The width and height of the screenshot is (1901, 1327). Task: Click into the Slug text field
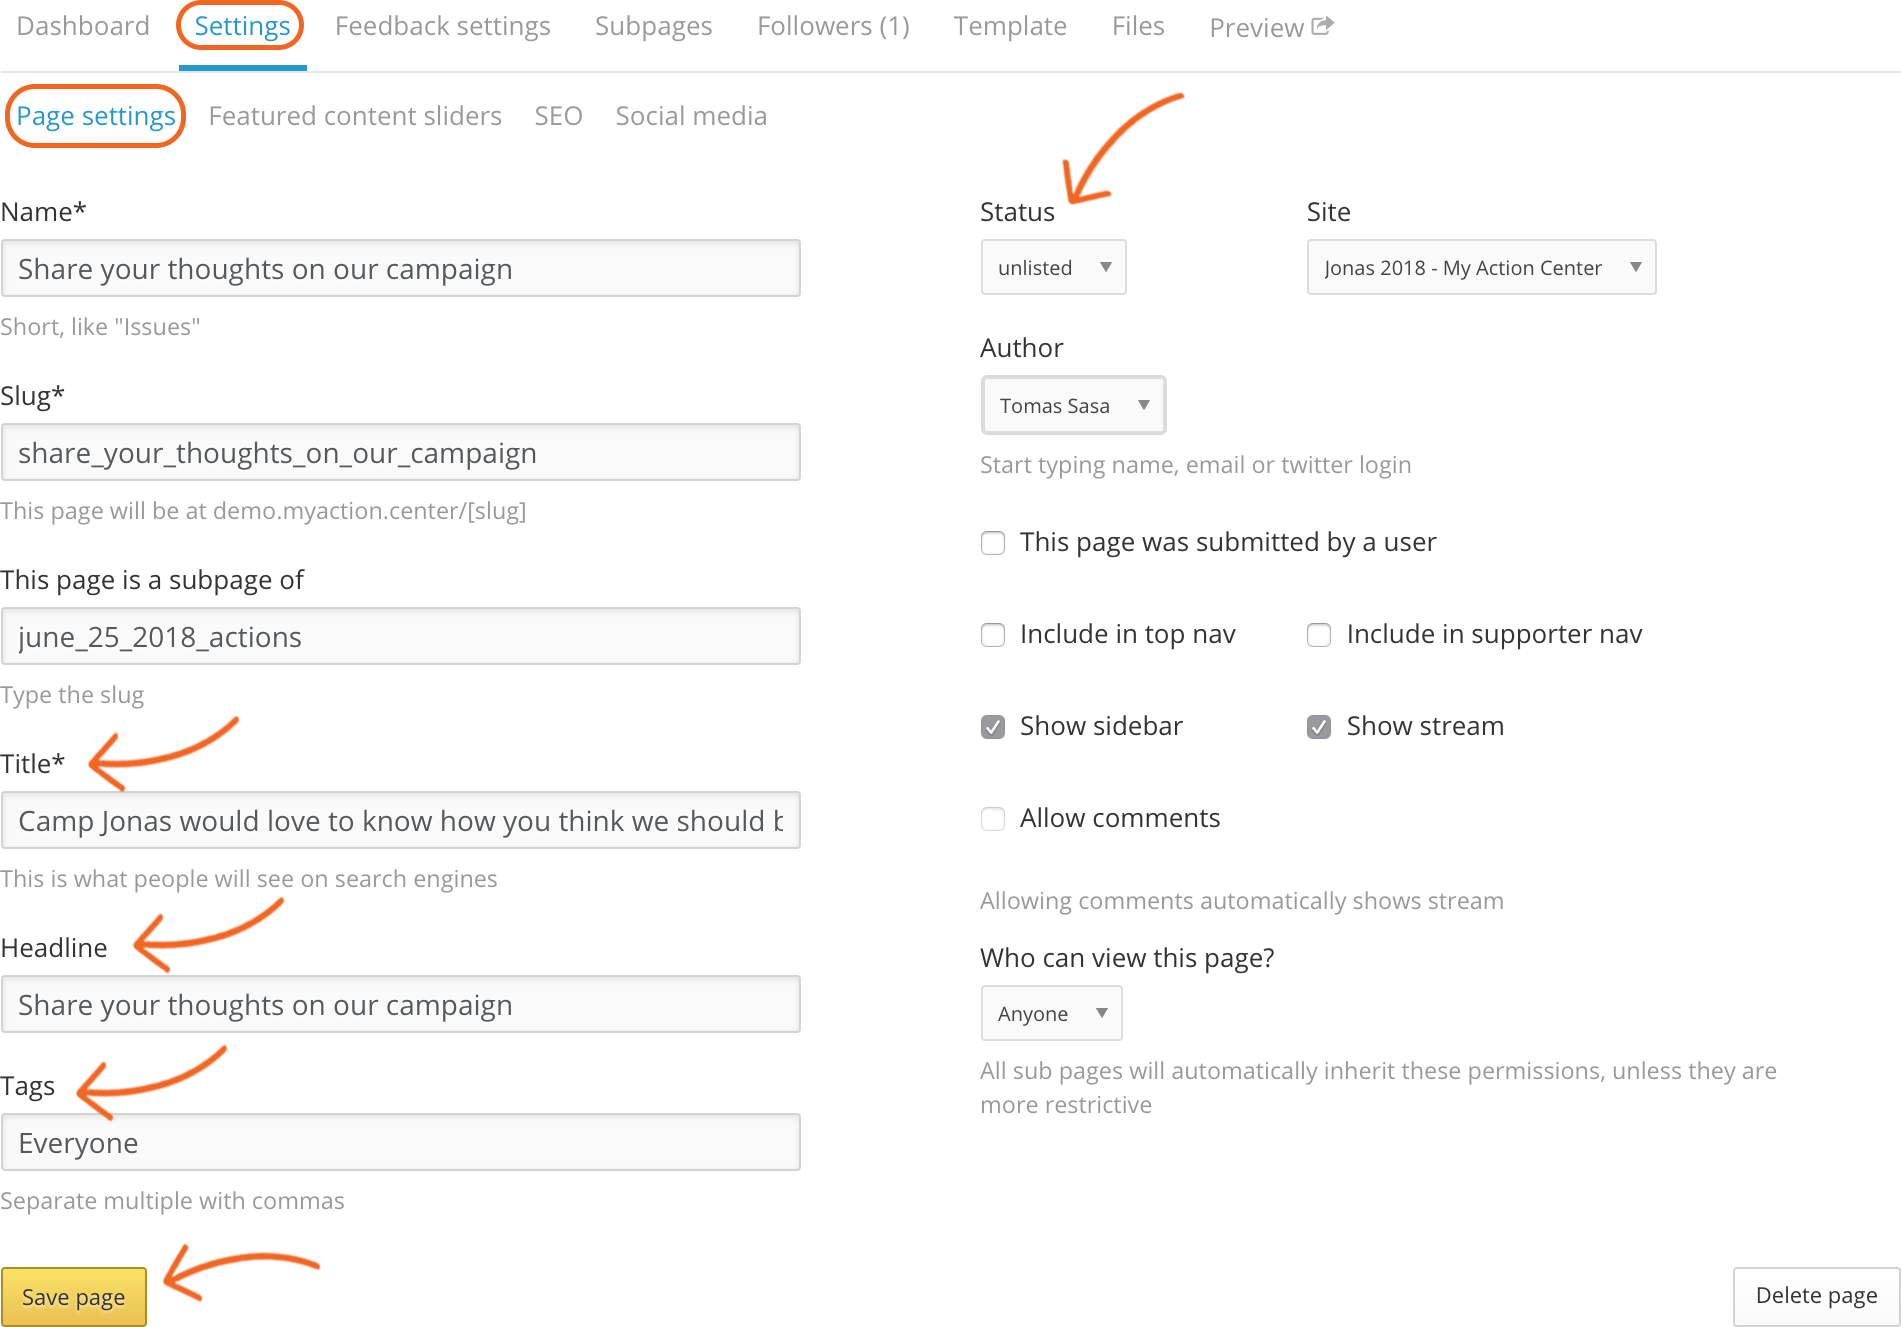[400, 453]
